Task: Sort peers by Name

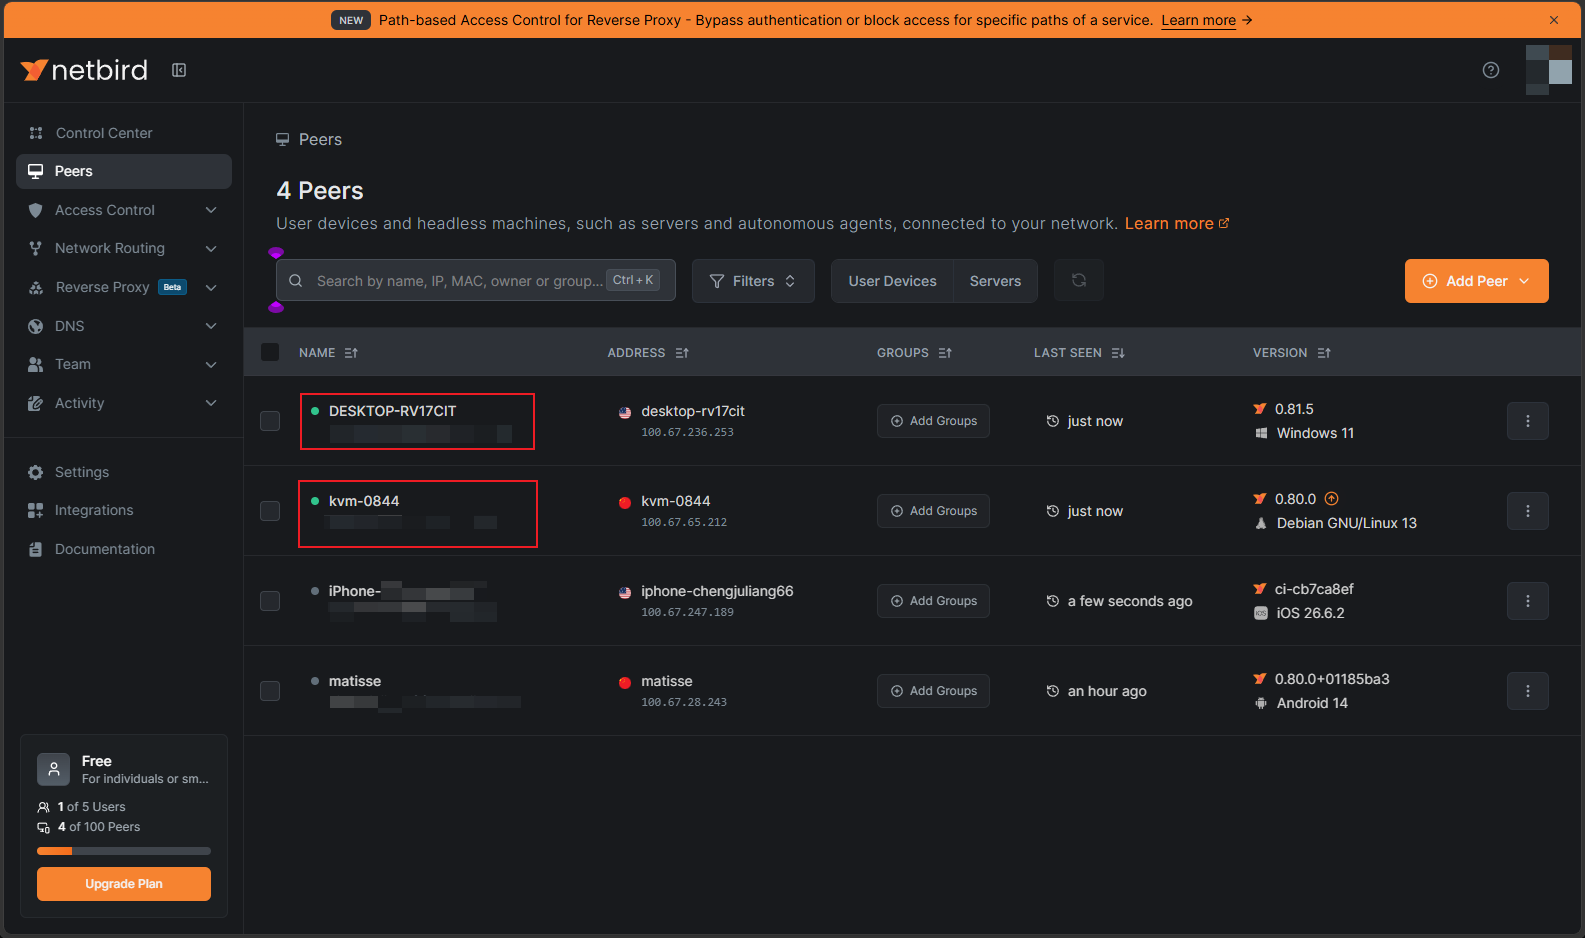Action: 328,353
